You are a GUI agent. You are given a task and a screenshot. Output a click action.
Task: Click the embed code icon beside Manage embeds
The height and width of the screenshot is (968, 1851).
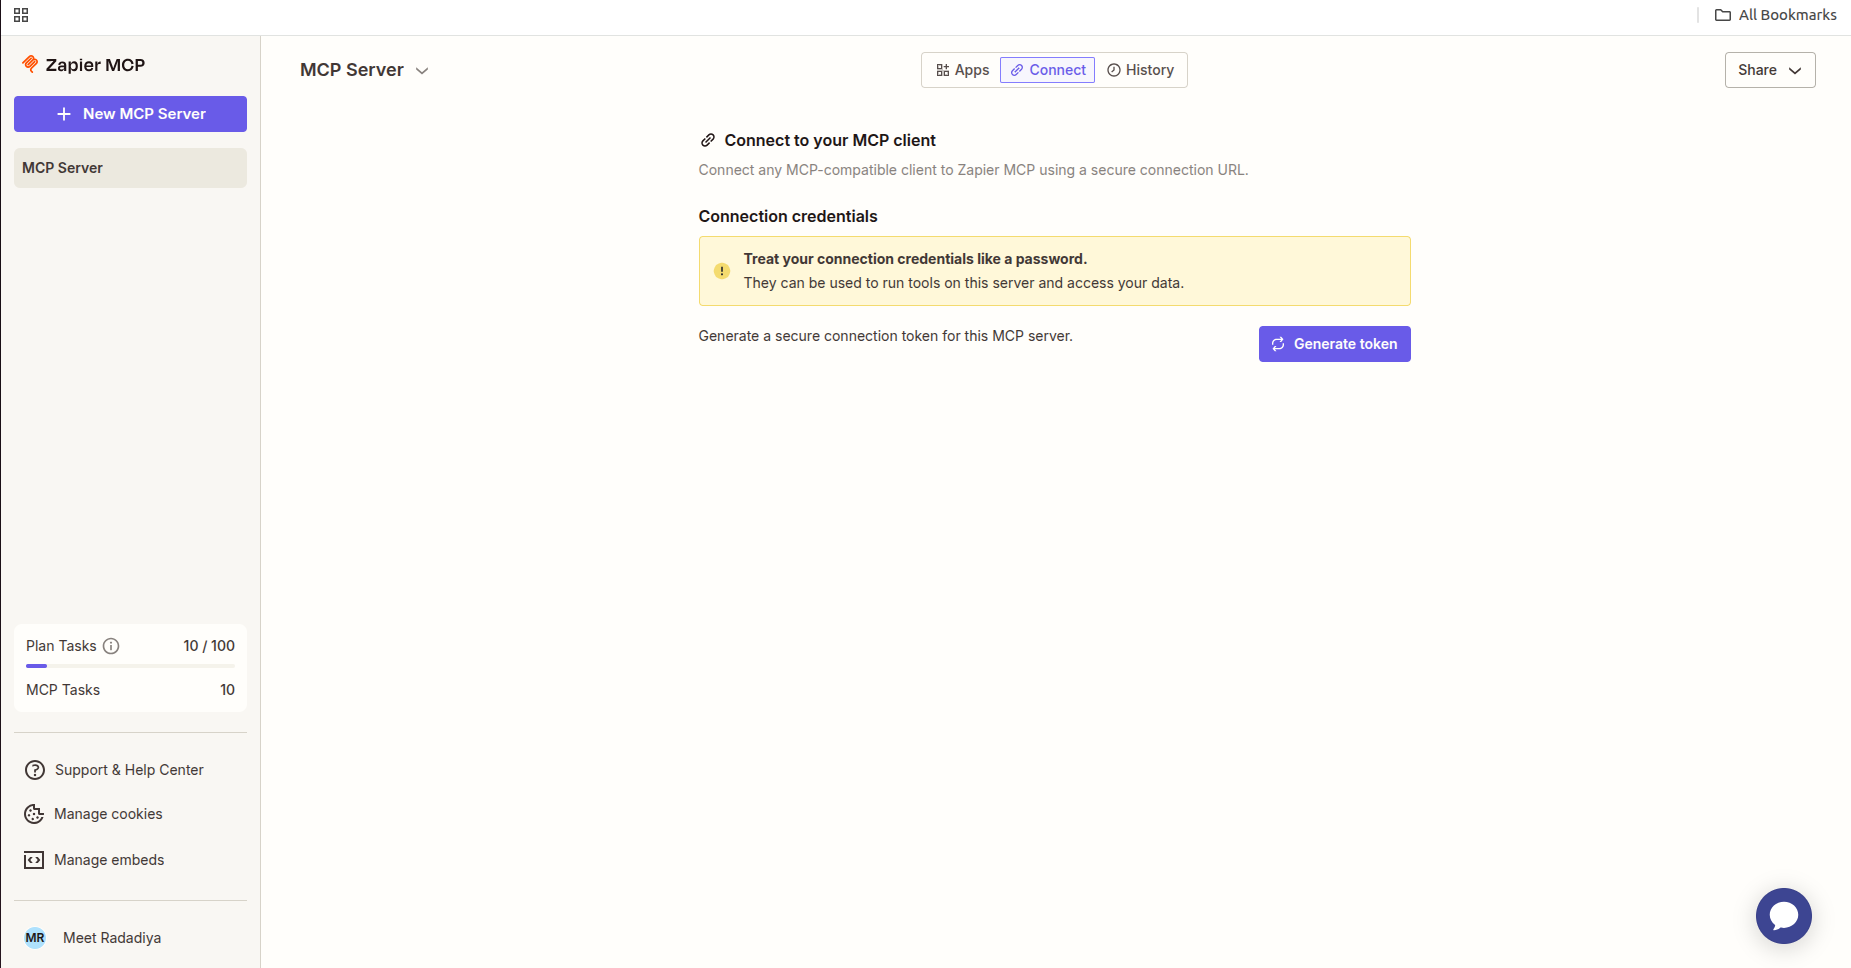[34, 860]
